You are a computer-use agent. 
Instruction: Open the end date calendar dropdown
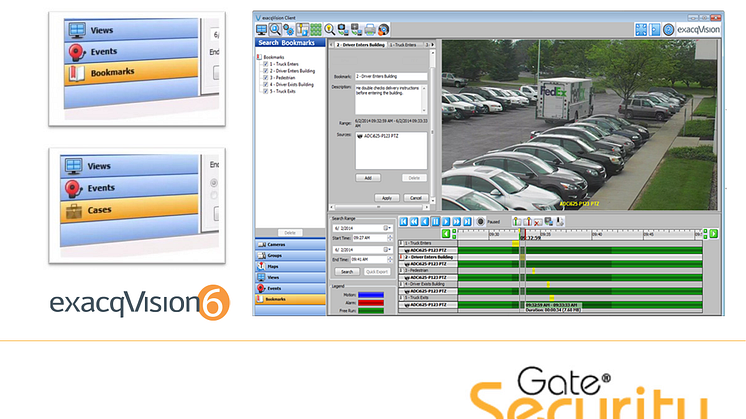pyautogui.click(x=387, y=250)
